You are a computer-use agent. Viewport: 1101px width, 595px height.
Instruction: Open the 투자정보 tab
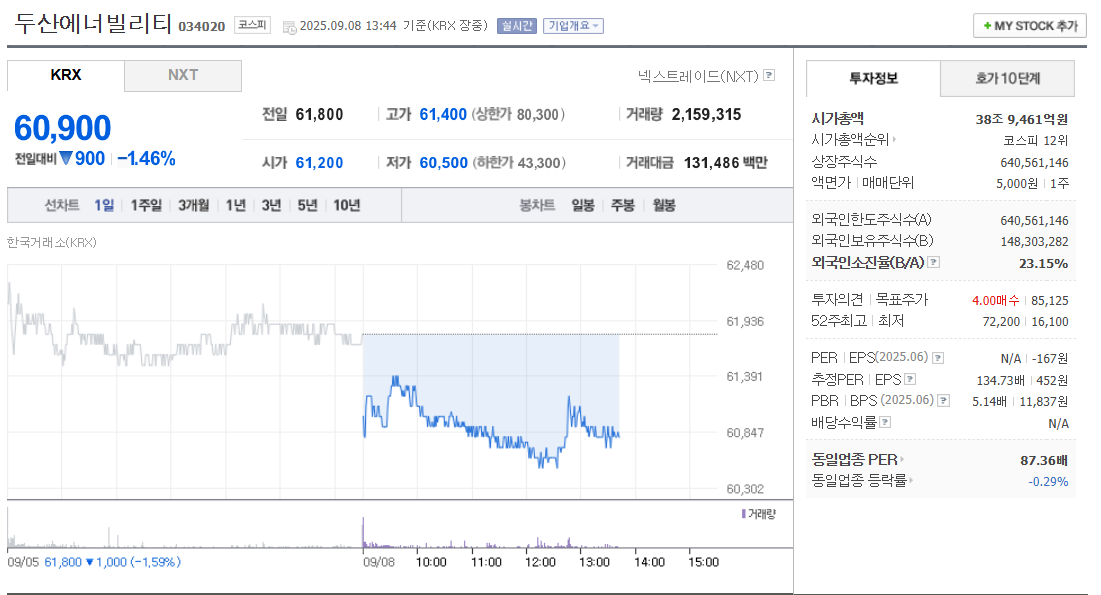pyautogui.click(x=873, y=78)
